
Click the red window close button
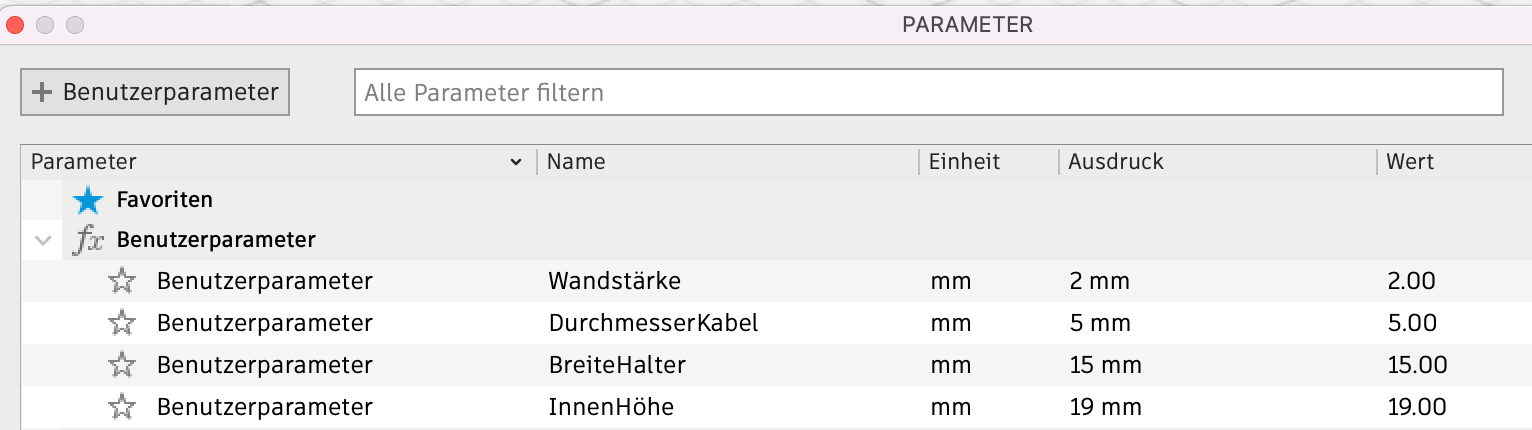[16, 24]
